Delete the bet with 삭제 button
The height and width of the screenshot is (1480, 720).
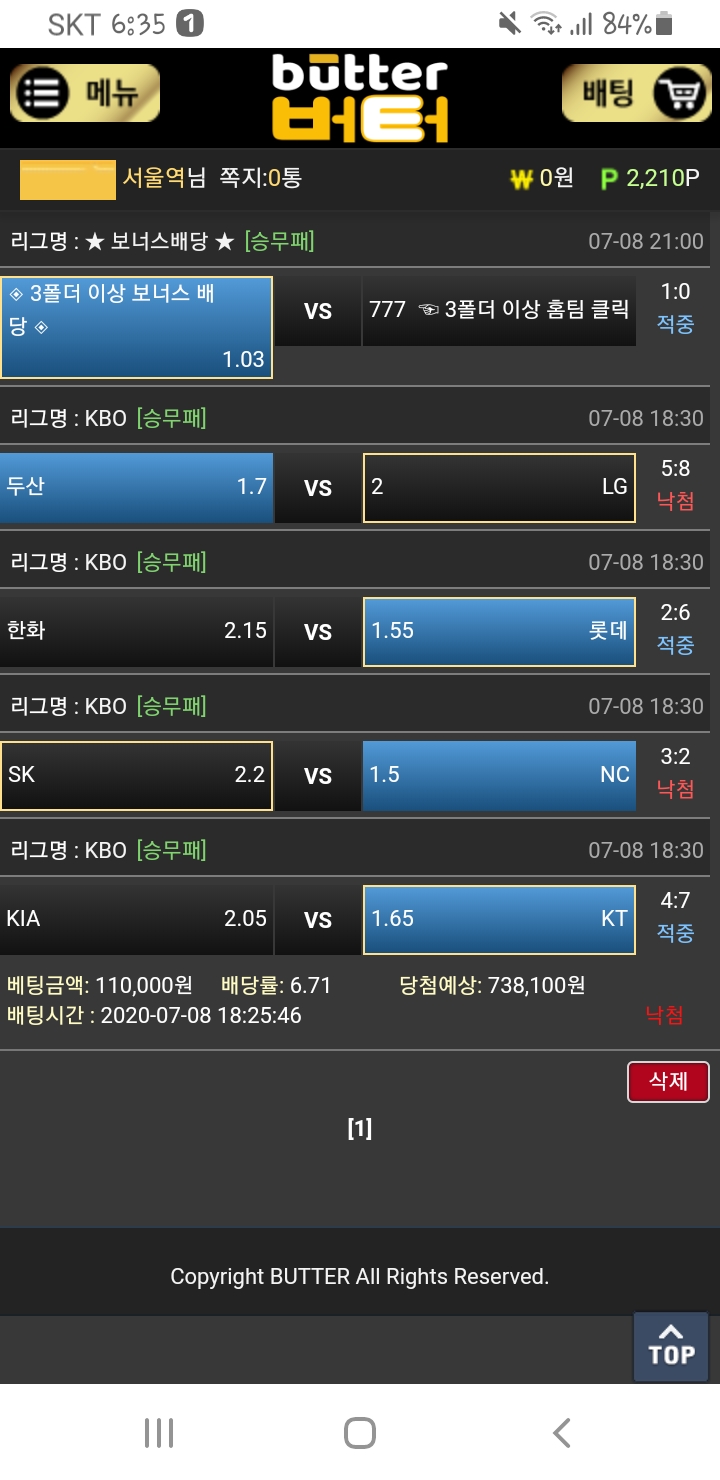pyautogui.click(x=668, y=1081)
